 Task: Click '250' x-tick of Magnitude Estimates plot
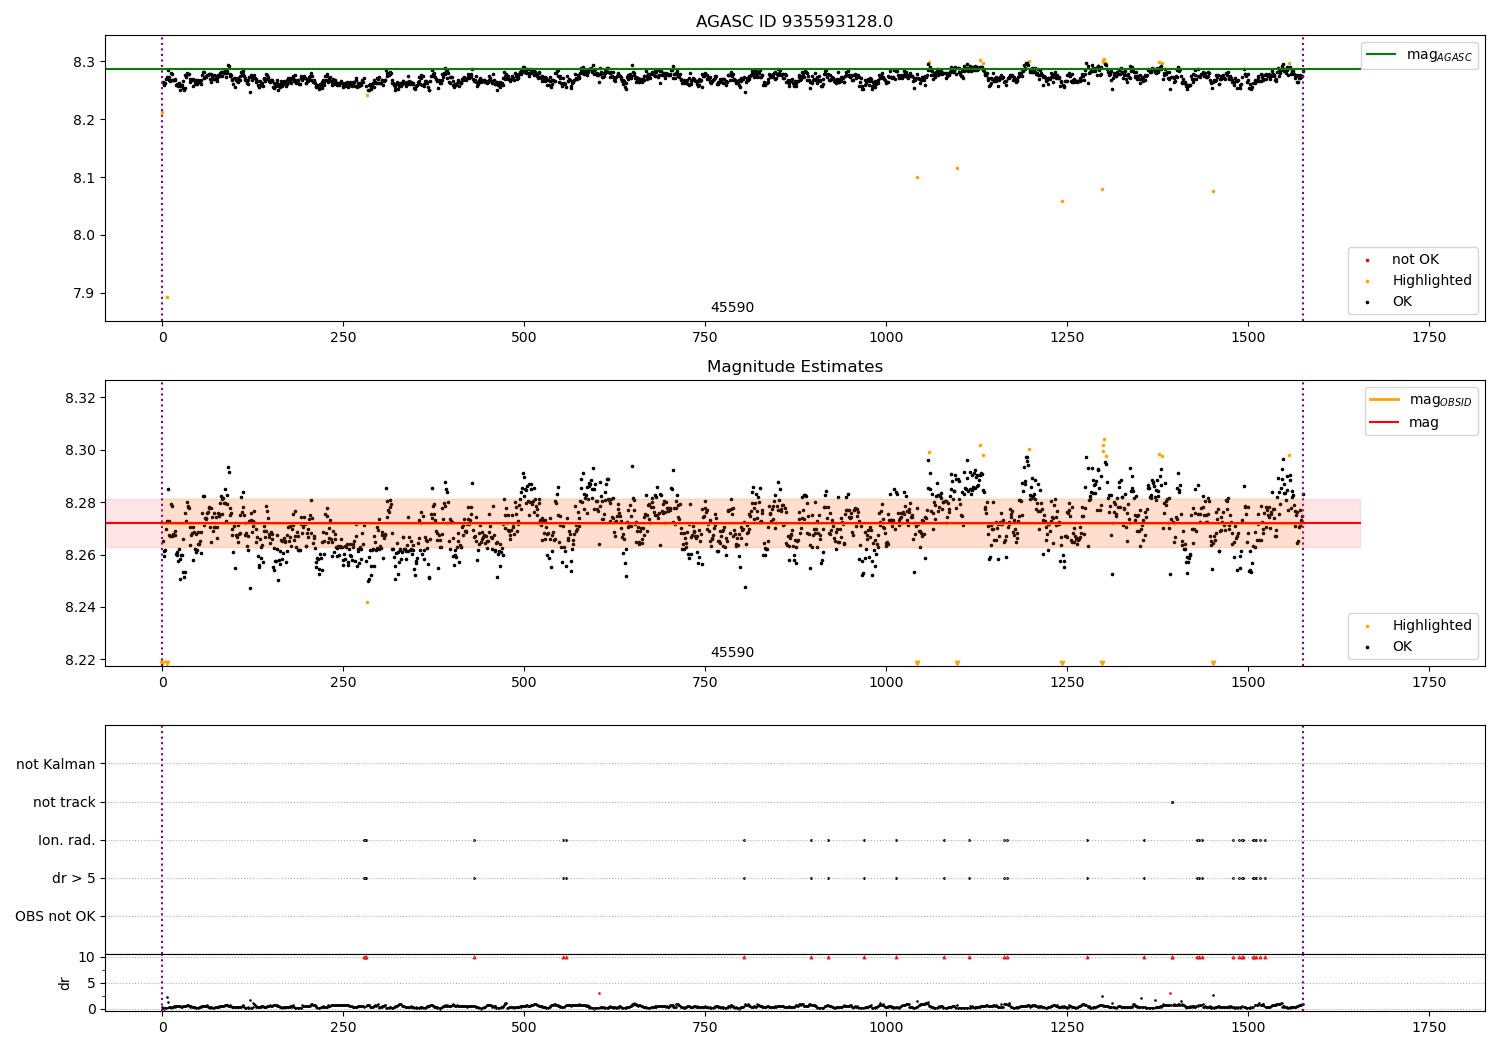coord(343,682)
